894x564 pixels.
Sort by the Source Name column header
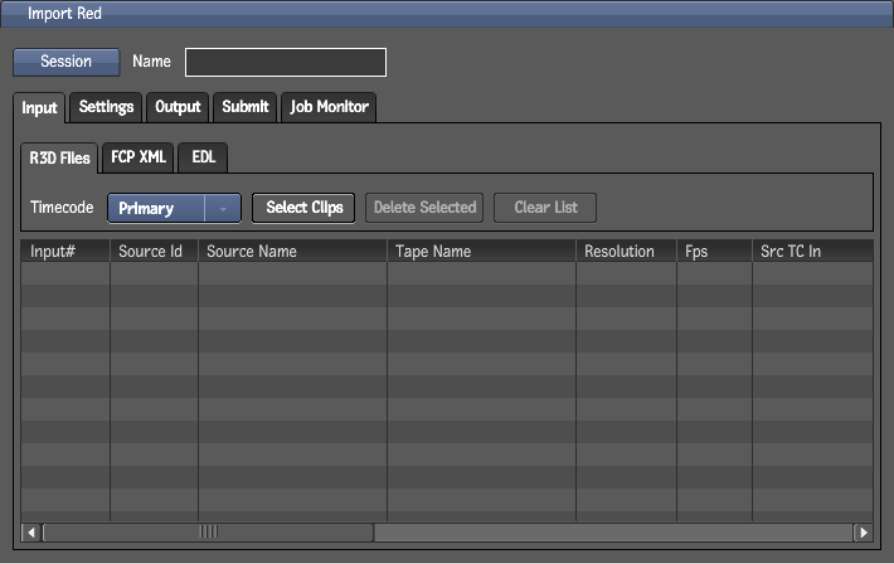(292, 251)
